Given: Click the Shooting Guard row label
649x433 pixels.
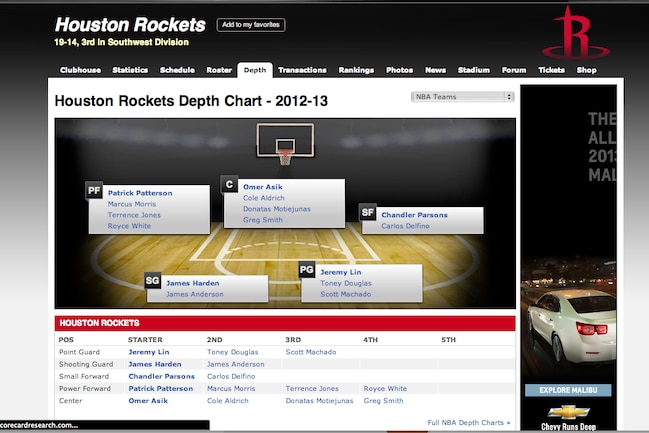Looking at the screenshot, I should [x=86, y=364].
